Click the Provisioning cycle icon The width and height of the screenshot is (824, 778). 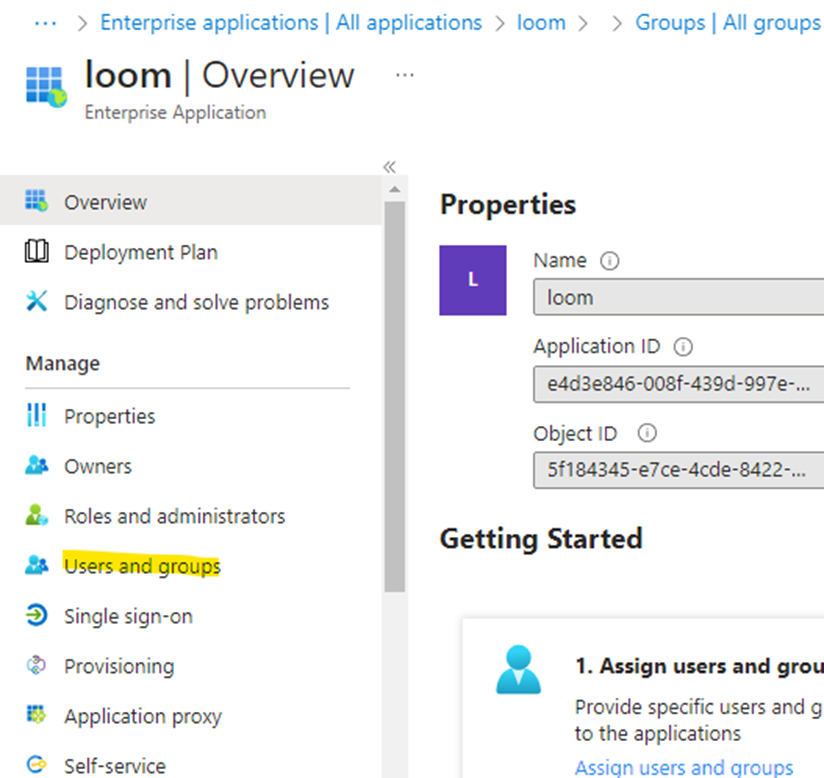[x=36, y=665]
